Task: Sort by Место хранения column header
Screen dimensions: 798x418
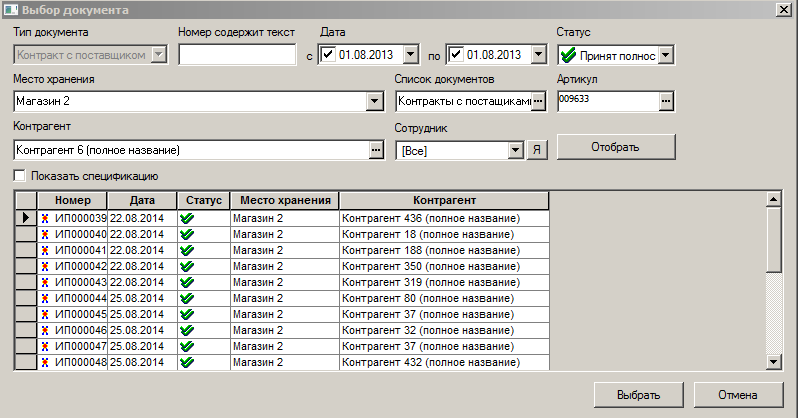Action: tap(285, 201)
